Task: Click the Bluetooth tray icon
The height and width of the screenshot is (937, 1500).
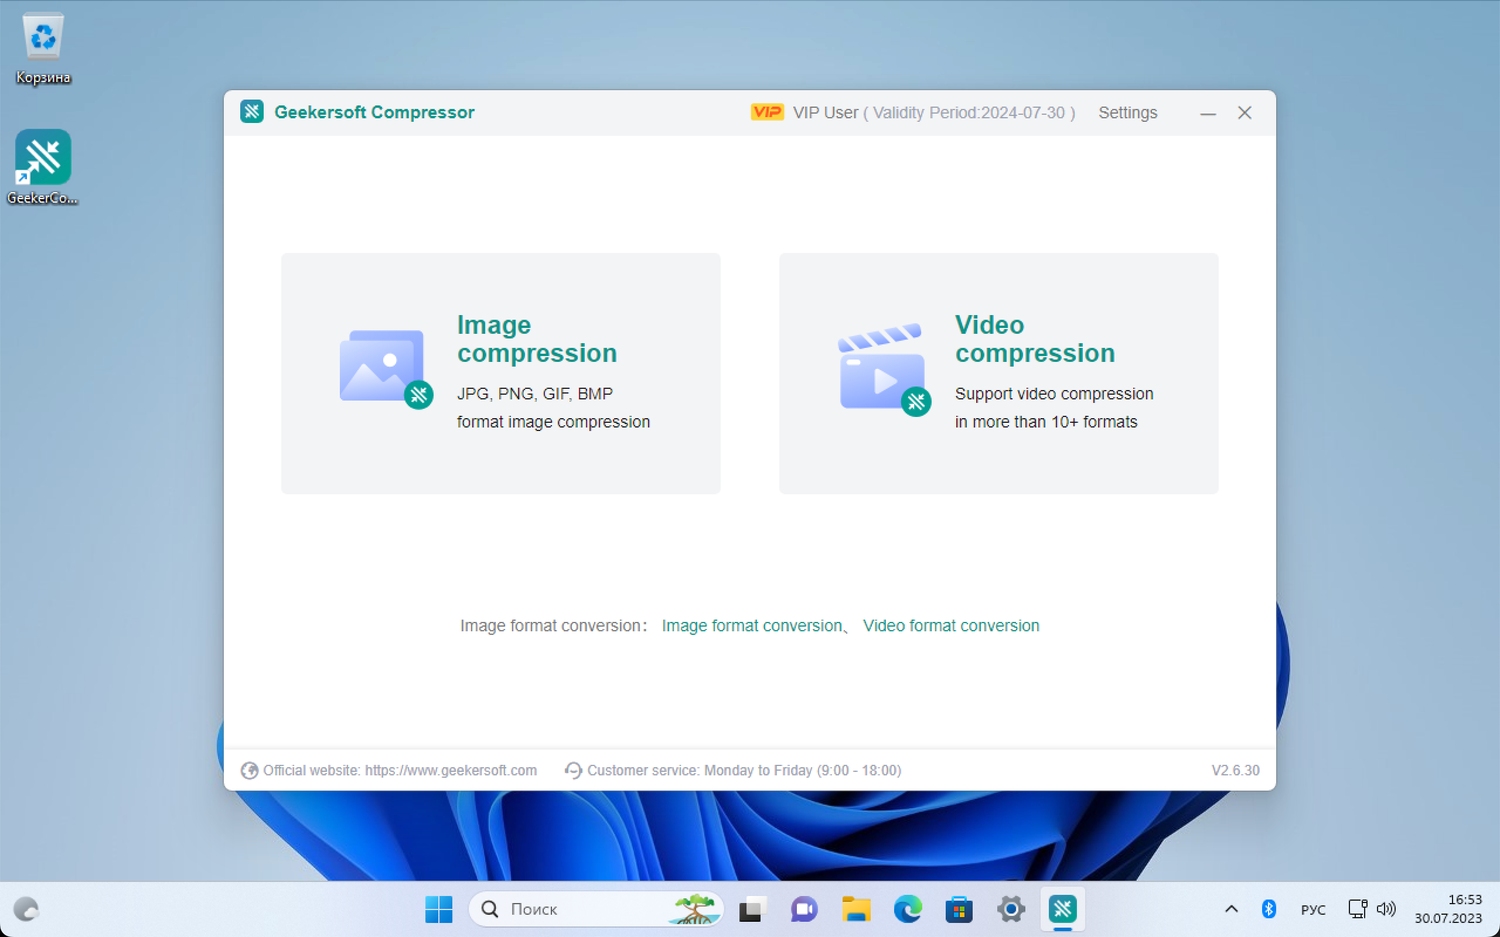Action: click(1269, 909)
